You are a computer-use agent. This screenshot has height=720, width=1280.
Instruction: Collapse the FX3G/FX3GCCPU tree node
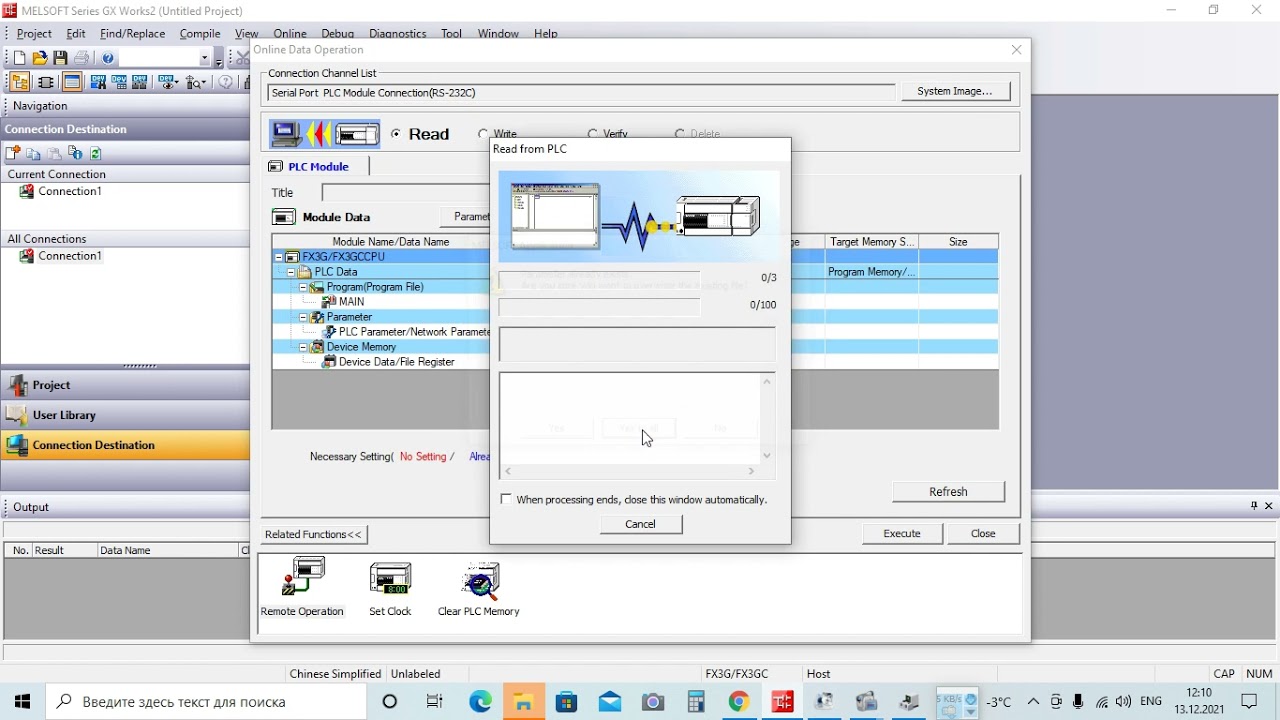tap(279, 257)
